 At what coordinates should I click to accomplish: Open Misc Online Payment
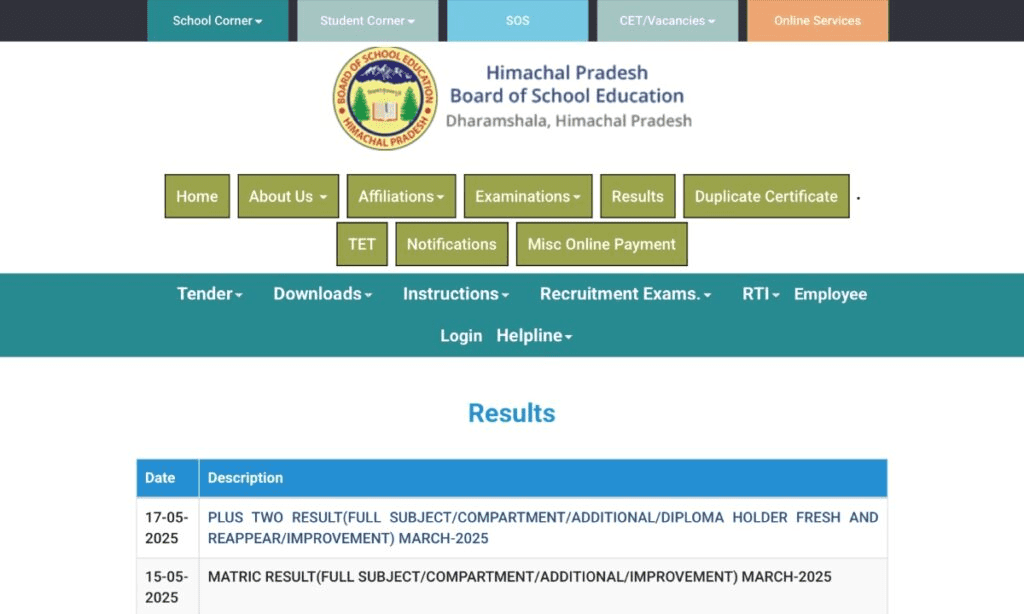pos(601,244)
